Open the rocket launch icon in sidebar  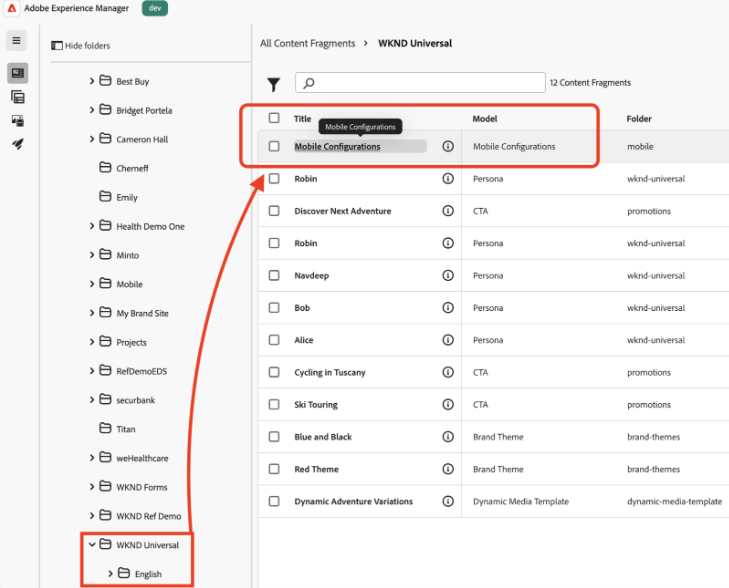17,144
